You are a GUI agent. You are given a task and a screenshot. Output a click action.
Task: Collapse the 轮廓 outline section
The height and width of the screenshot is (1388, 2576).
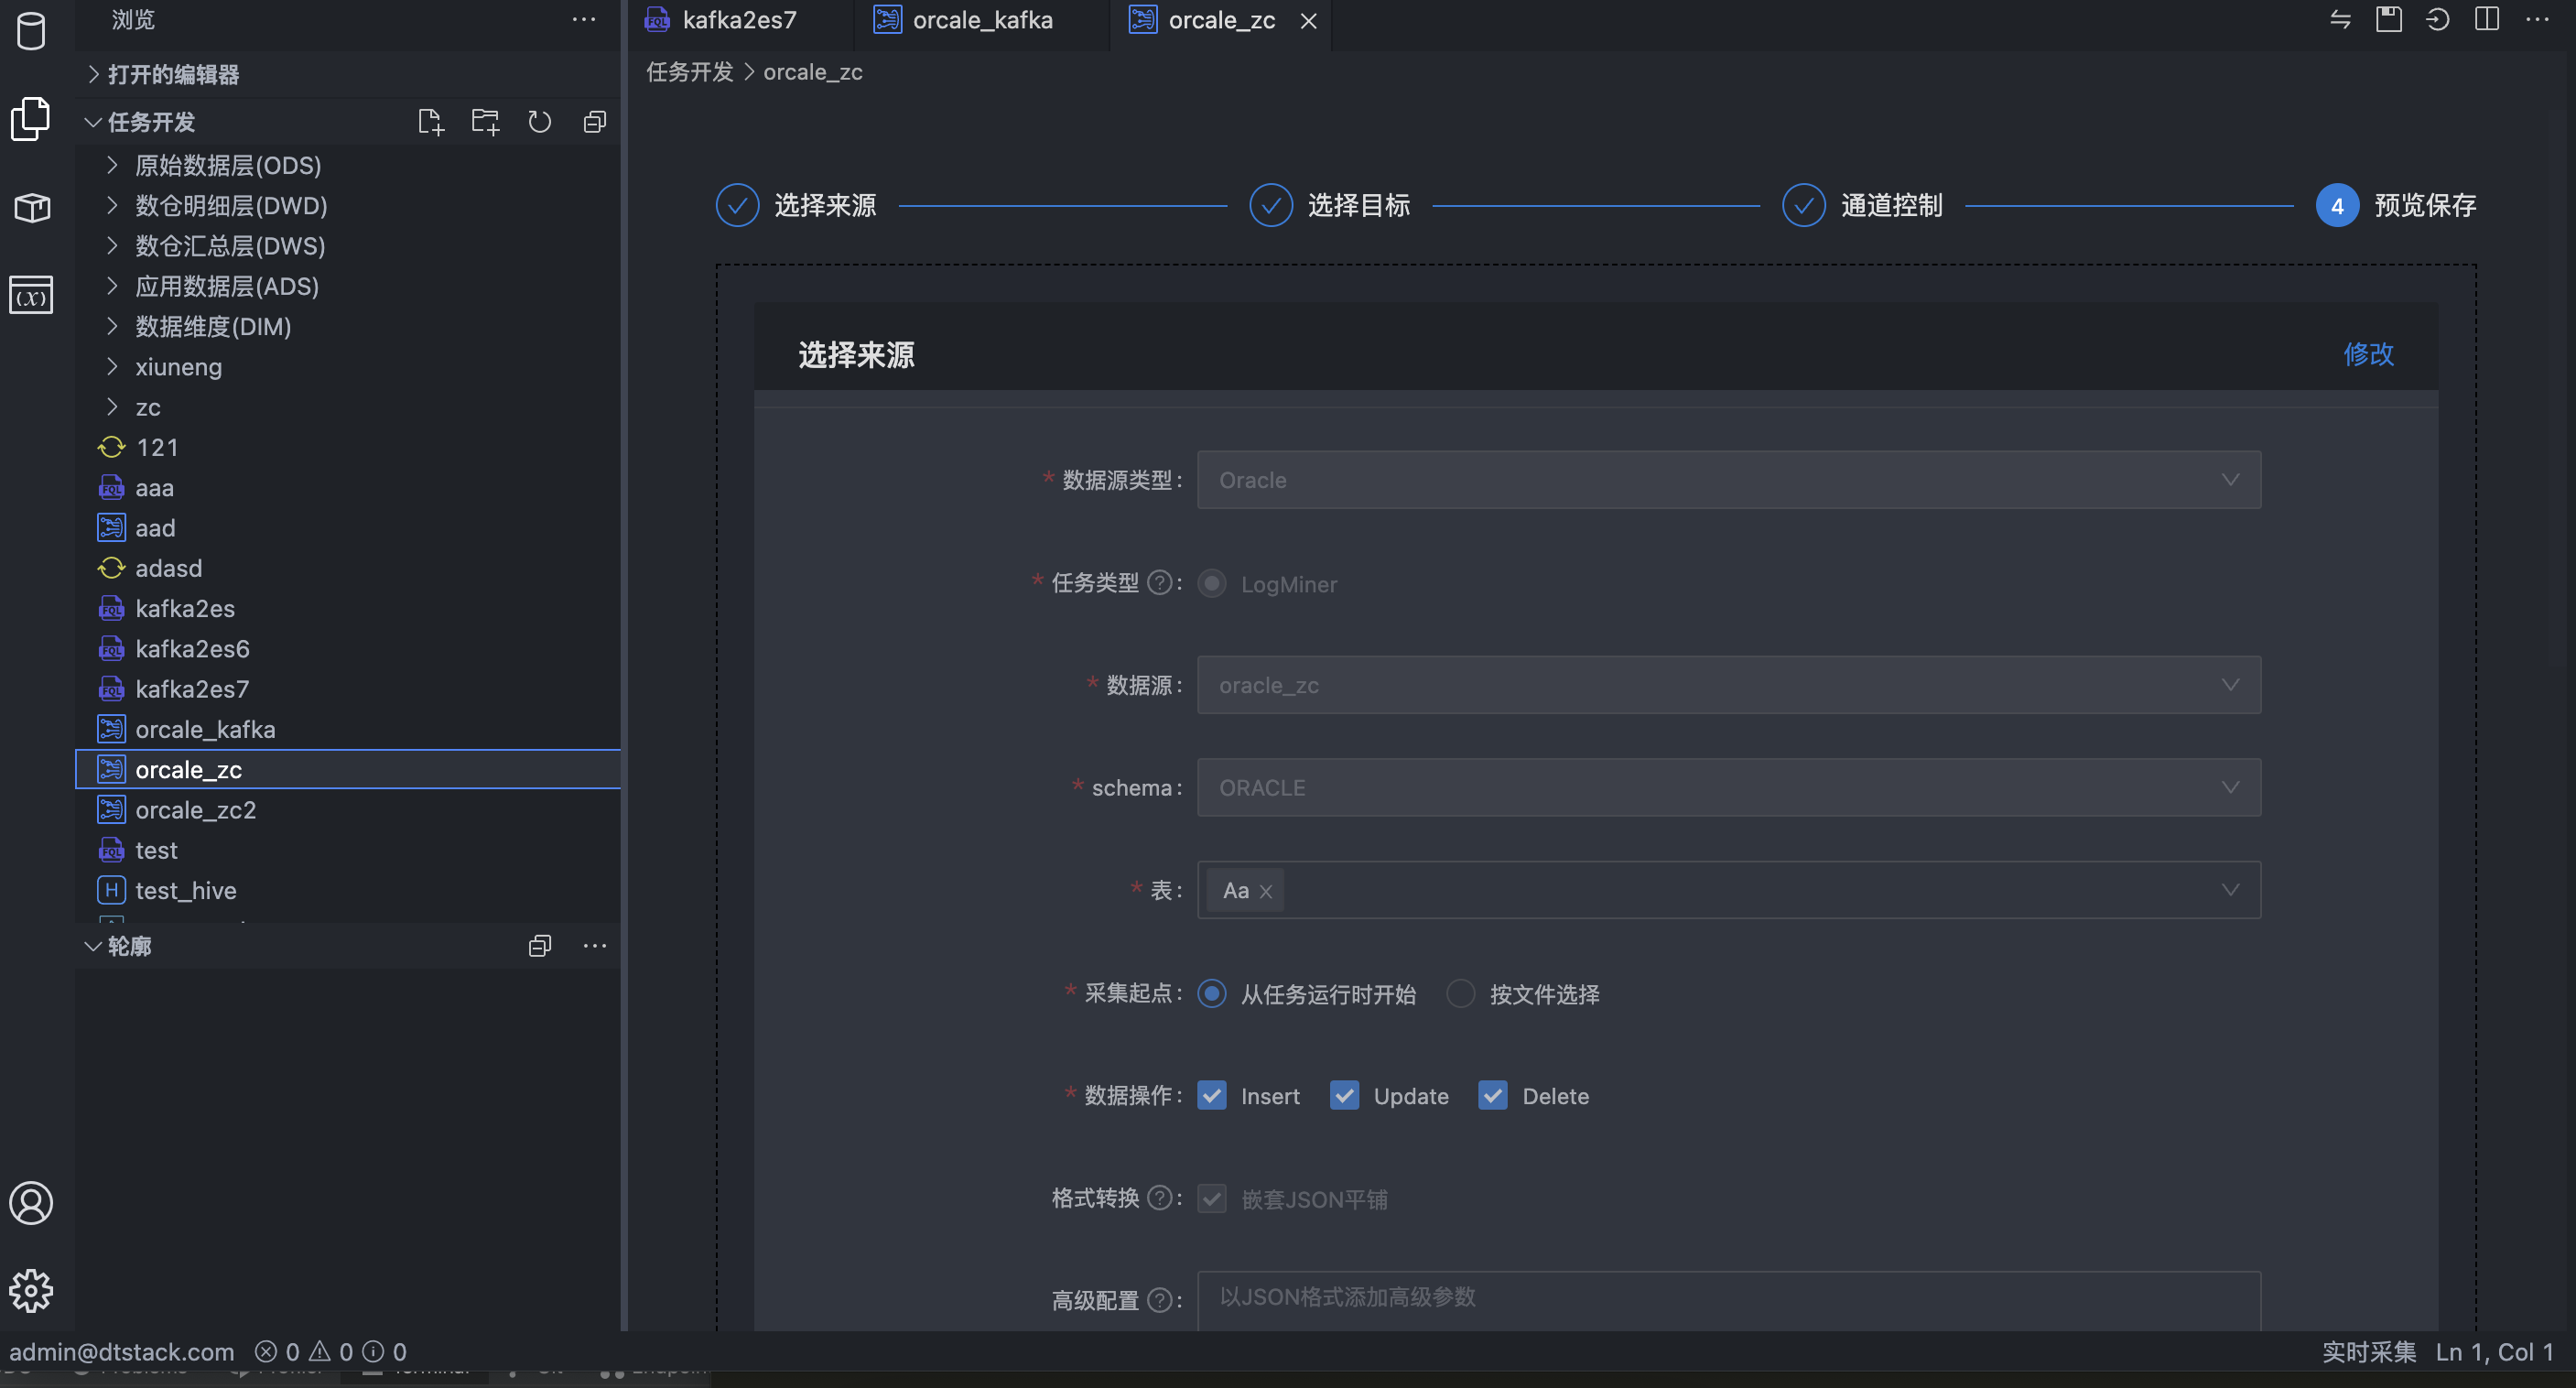(x=93, y=946)
